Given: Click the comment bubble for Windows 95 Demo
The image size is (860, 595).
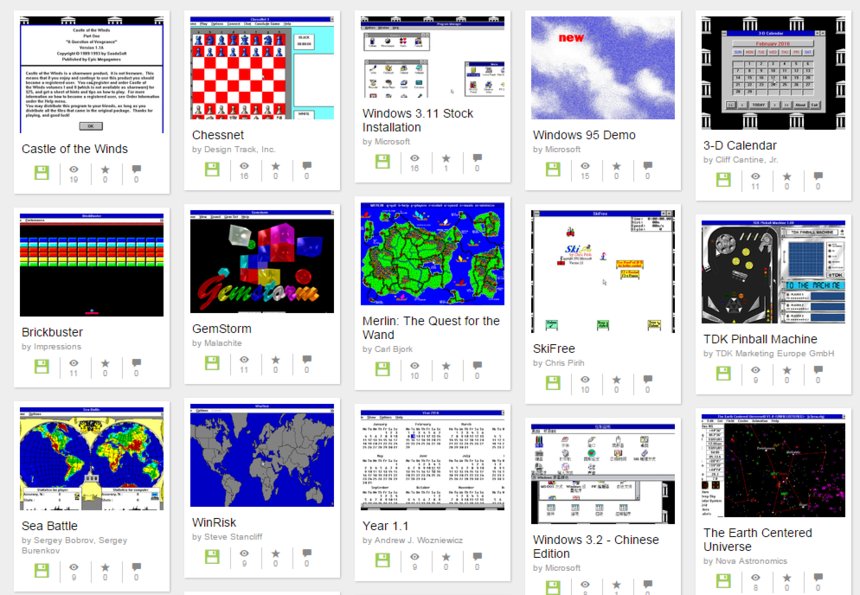Looking at the screenshot, I should 648,166.
